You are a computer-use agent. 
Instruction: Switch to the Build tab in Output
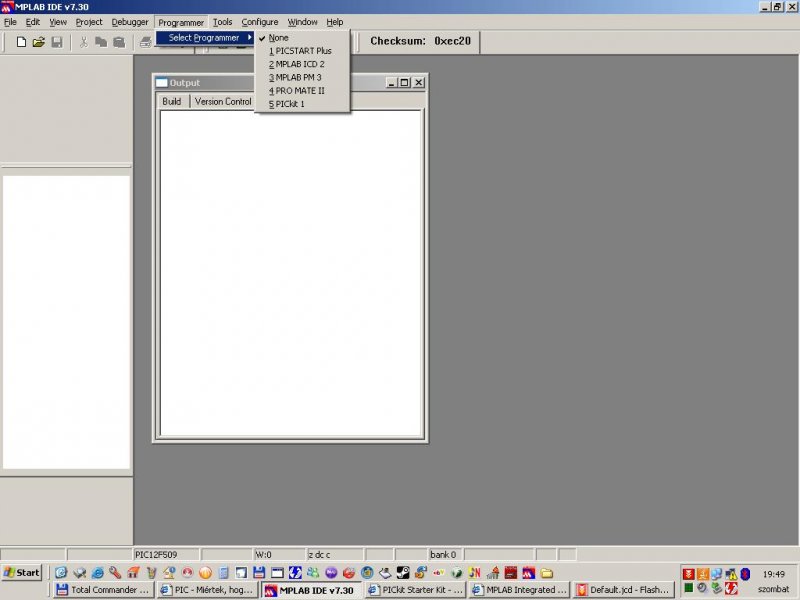(171, 102)
